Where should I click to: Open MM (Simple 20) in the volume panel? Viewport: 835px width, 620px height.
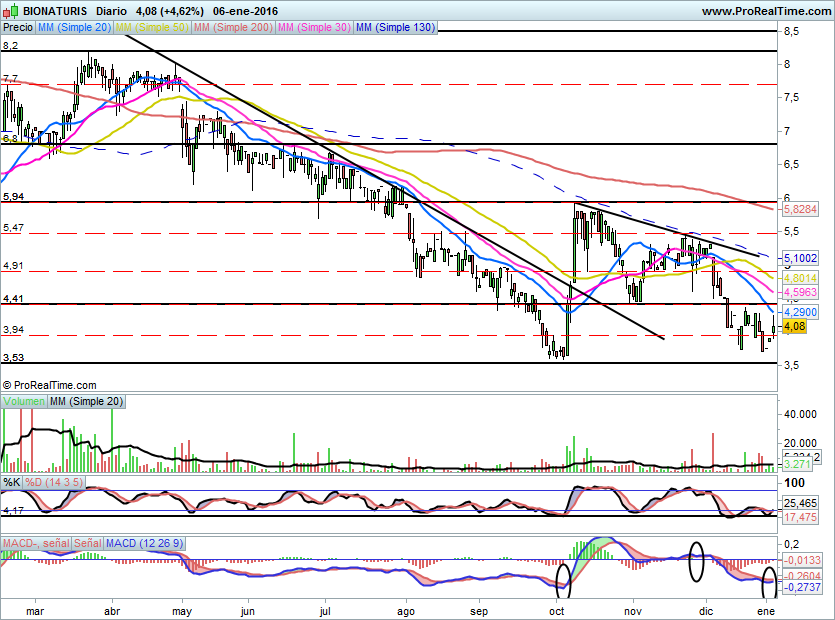pos(86,401)
